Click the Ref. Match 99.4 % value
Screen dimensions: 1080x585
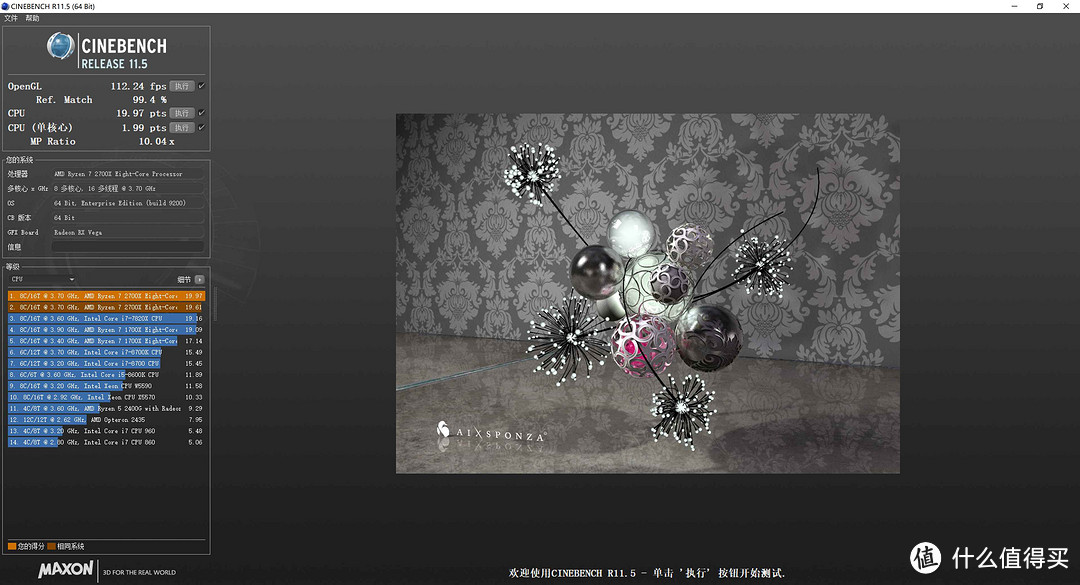point(149,100)
